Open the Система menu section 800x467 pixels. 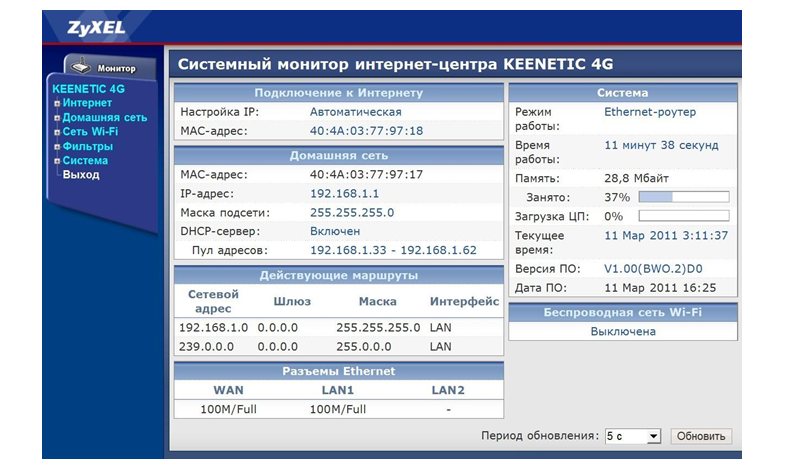(x=85, y=161)
